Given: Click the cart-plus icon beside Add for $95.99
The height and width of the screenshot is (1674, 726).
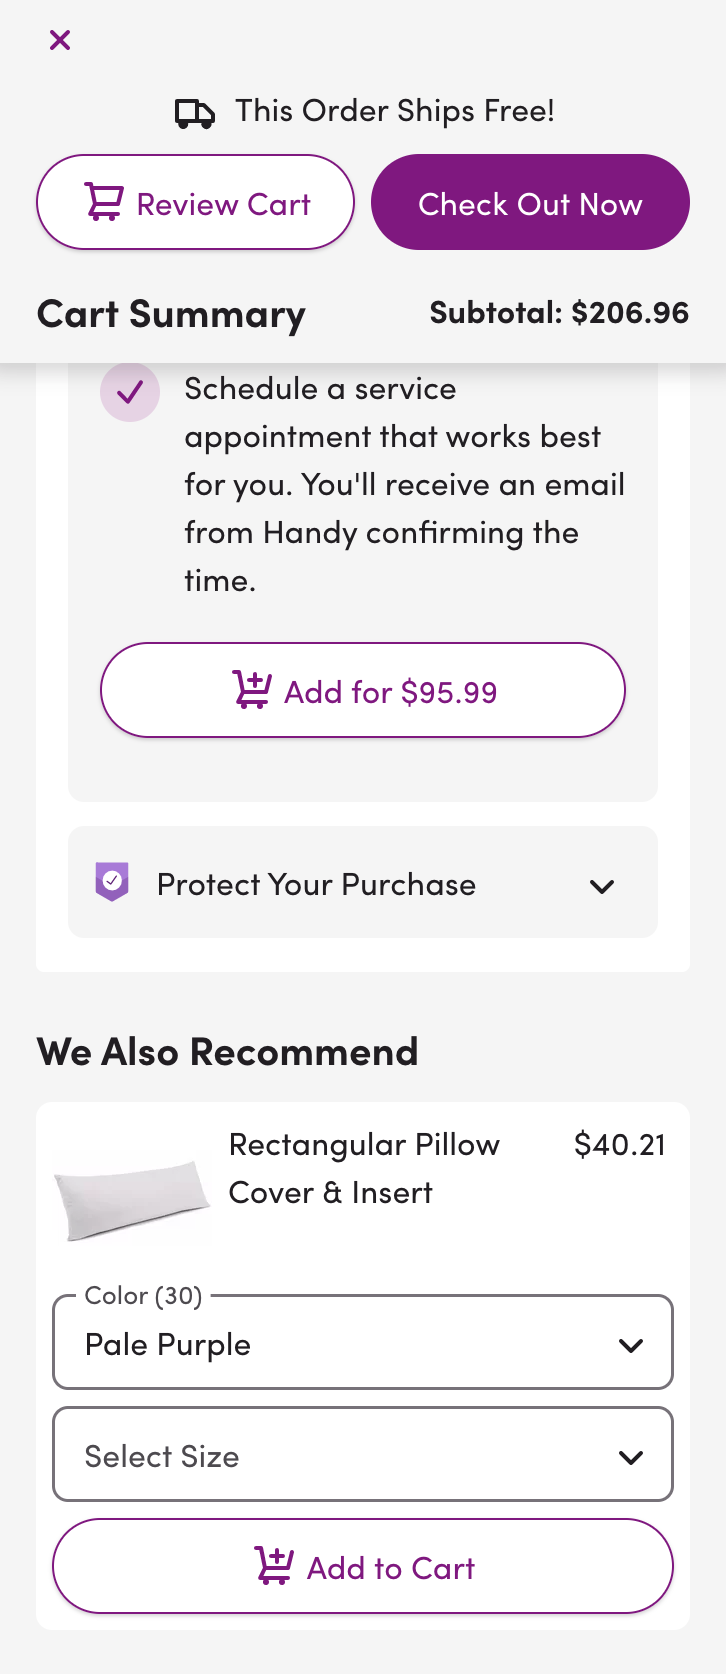Looking at the screenshot, I should [252, 690].
